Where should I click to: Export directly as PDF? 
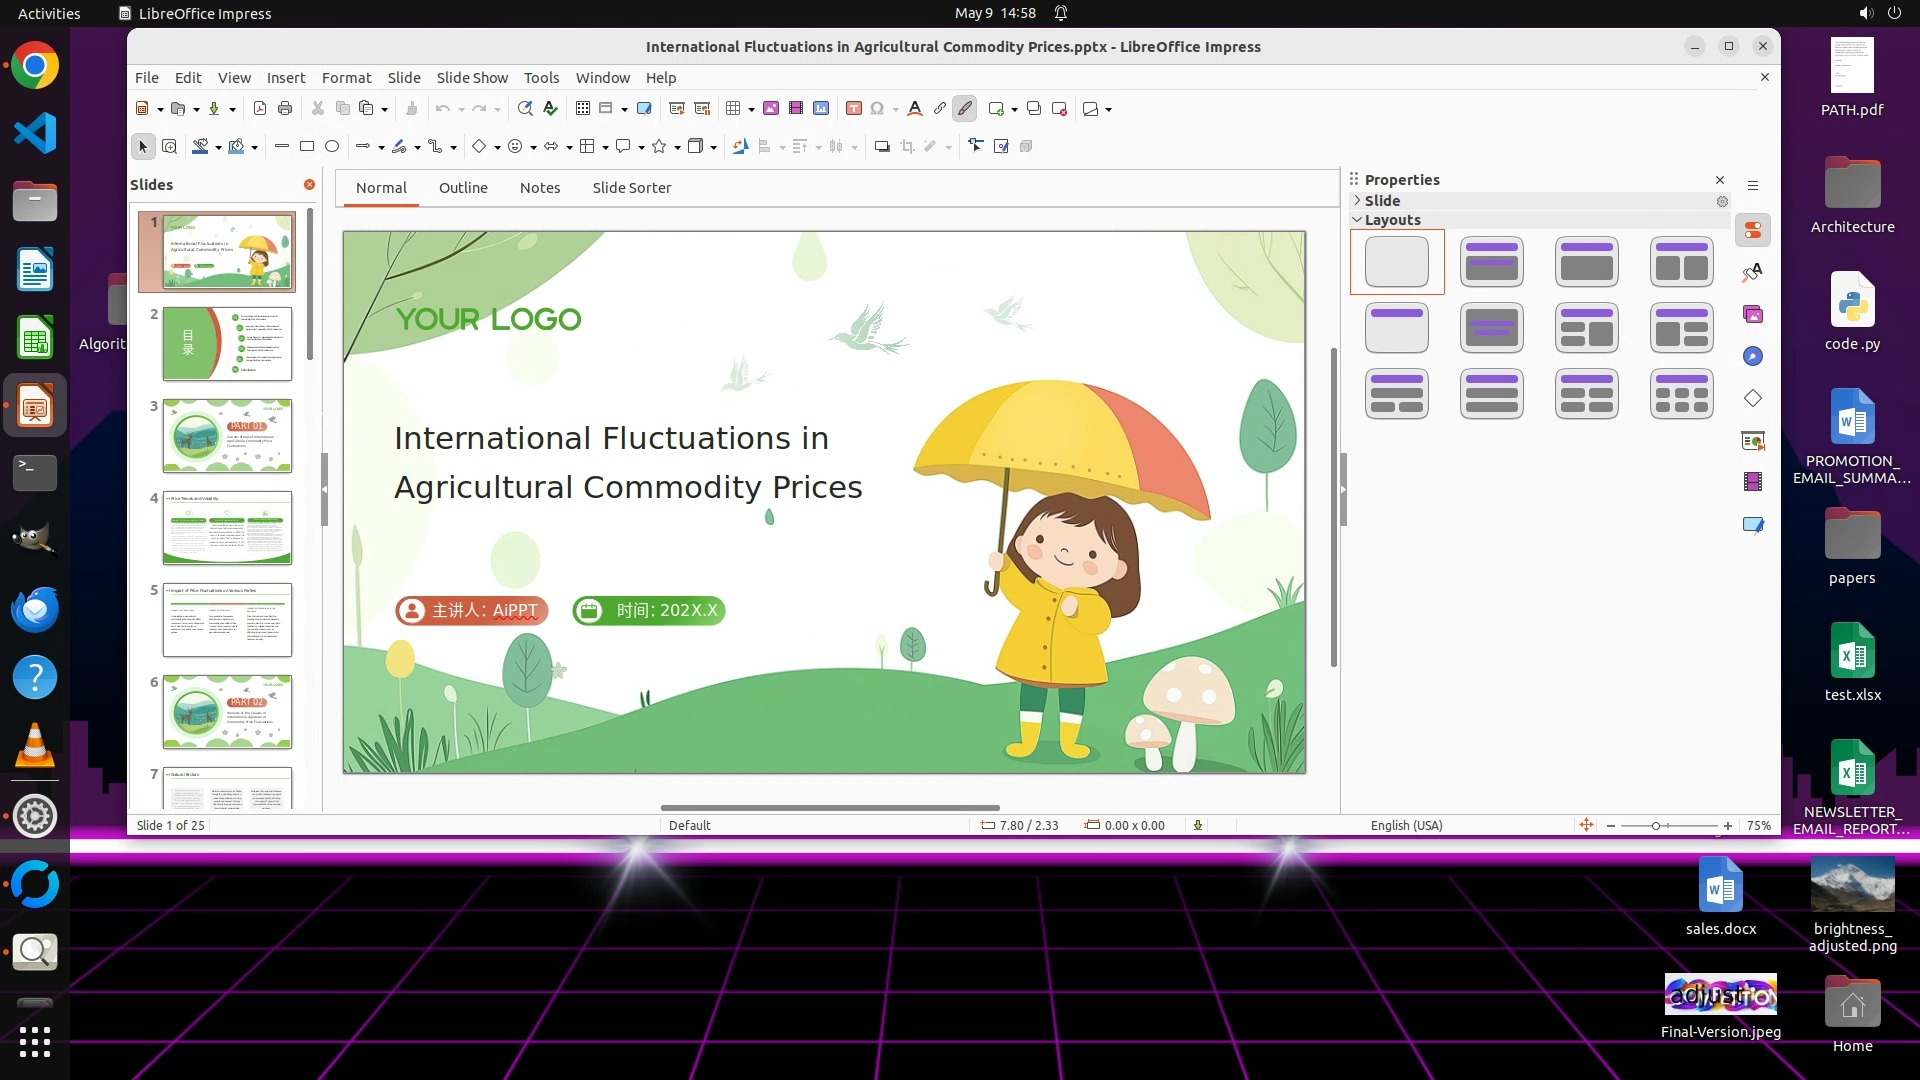click(x=260, y=109)
